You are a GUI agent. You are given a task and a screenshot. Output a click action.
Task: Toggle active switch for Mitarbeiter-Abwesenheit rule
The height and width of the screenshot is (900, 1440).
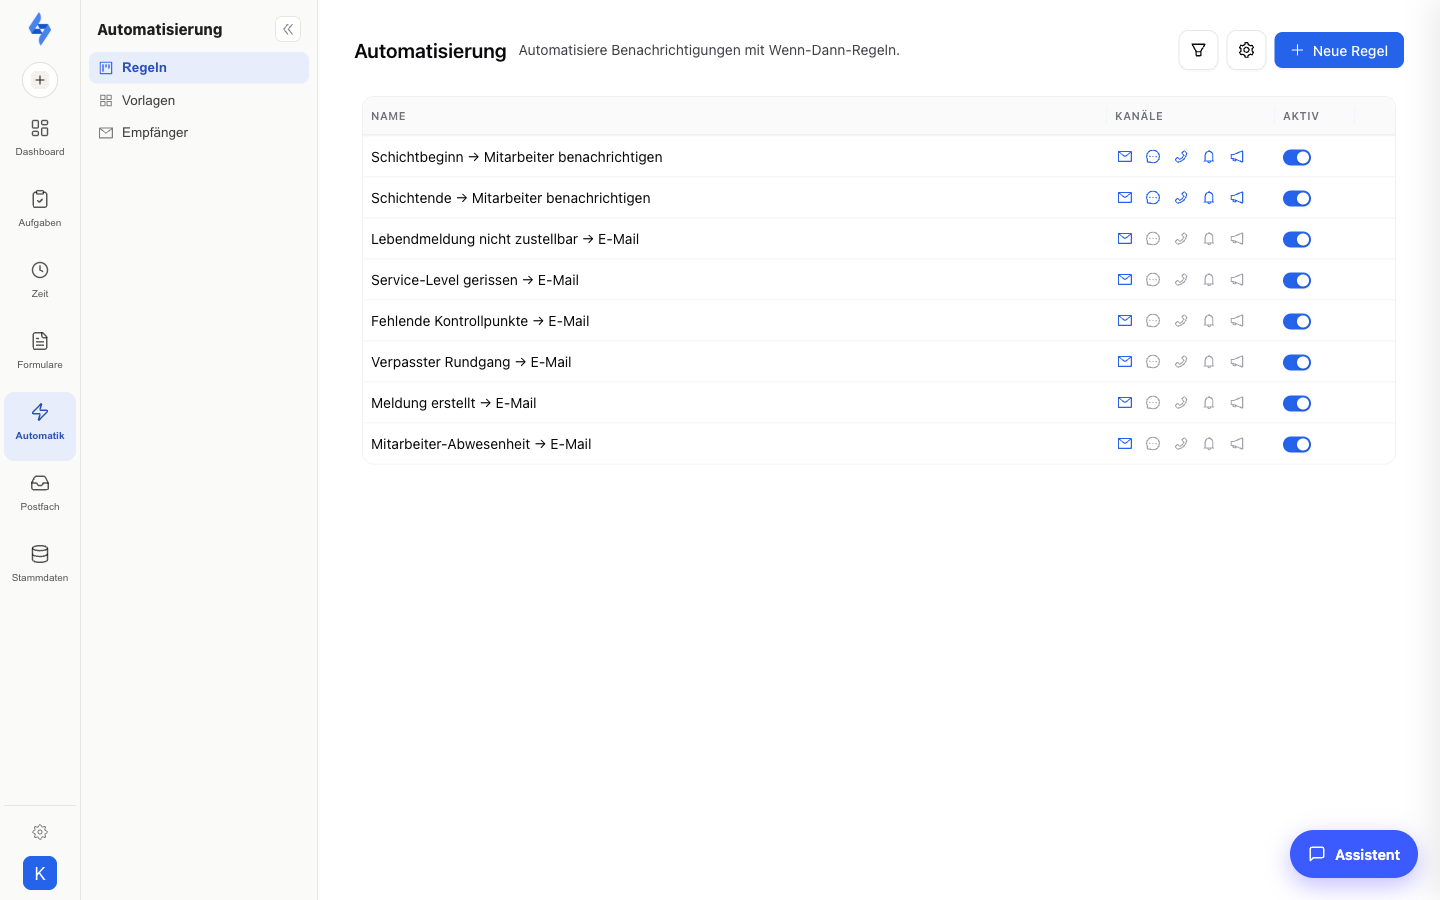(1297, 444)
